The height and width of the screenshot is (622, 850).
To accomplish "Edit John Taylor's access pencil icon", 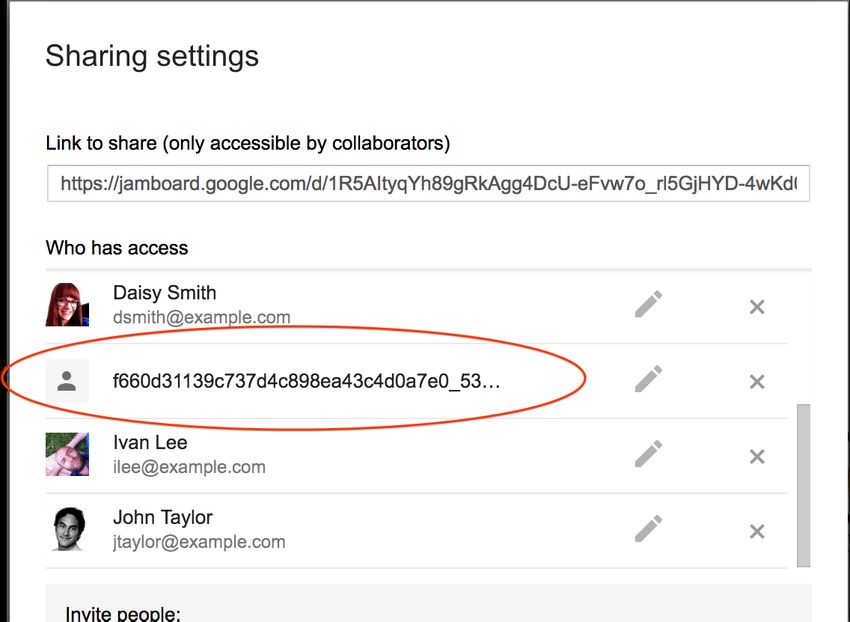I will coord(648,529).
